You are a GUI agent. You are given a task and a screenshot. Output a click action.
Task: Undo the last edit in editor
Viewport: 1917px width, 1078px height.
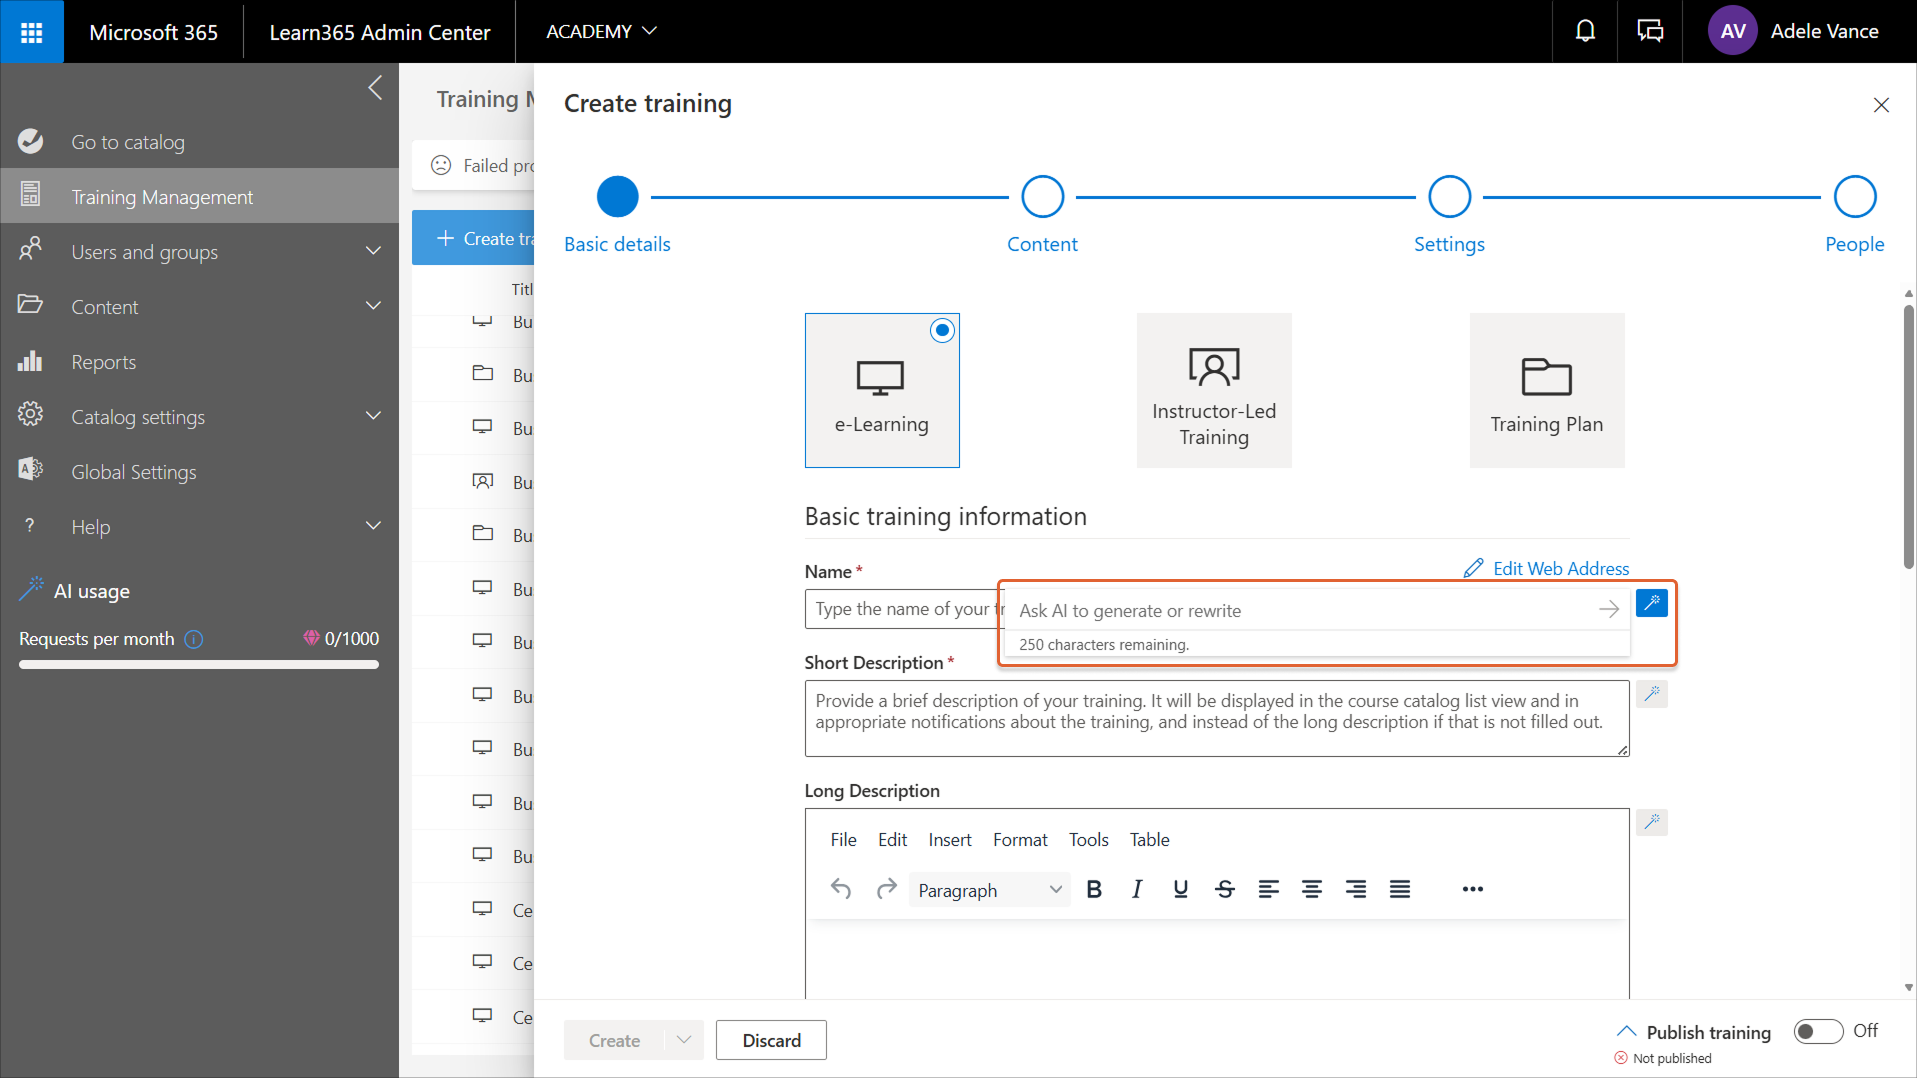[841, 889]
